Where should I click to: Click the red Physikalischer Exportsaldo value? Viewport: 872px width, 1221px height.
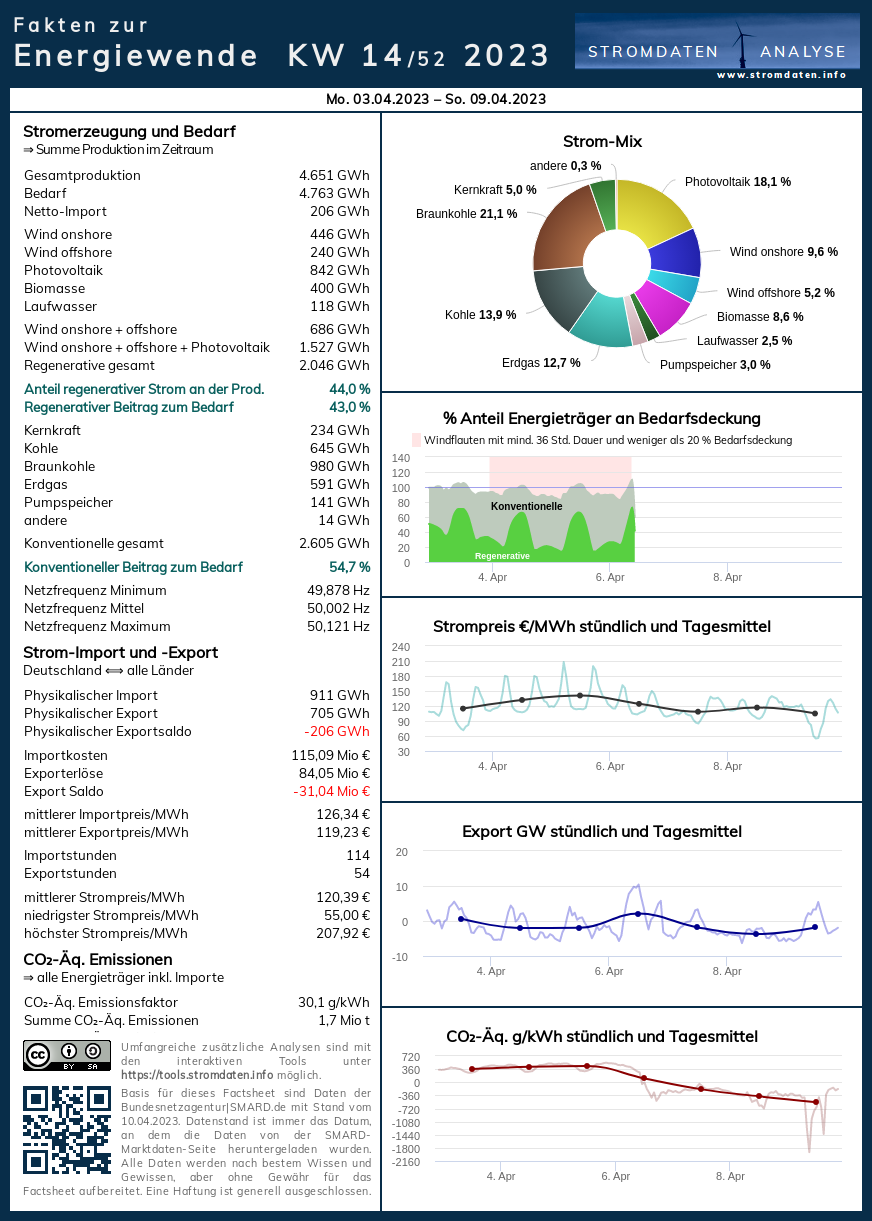coord(336,731)
